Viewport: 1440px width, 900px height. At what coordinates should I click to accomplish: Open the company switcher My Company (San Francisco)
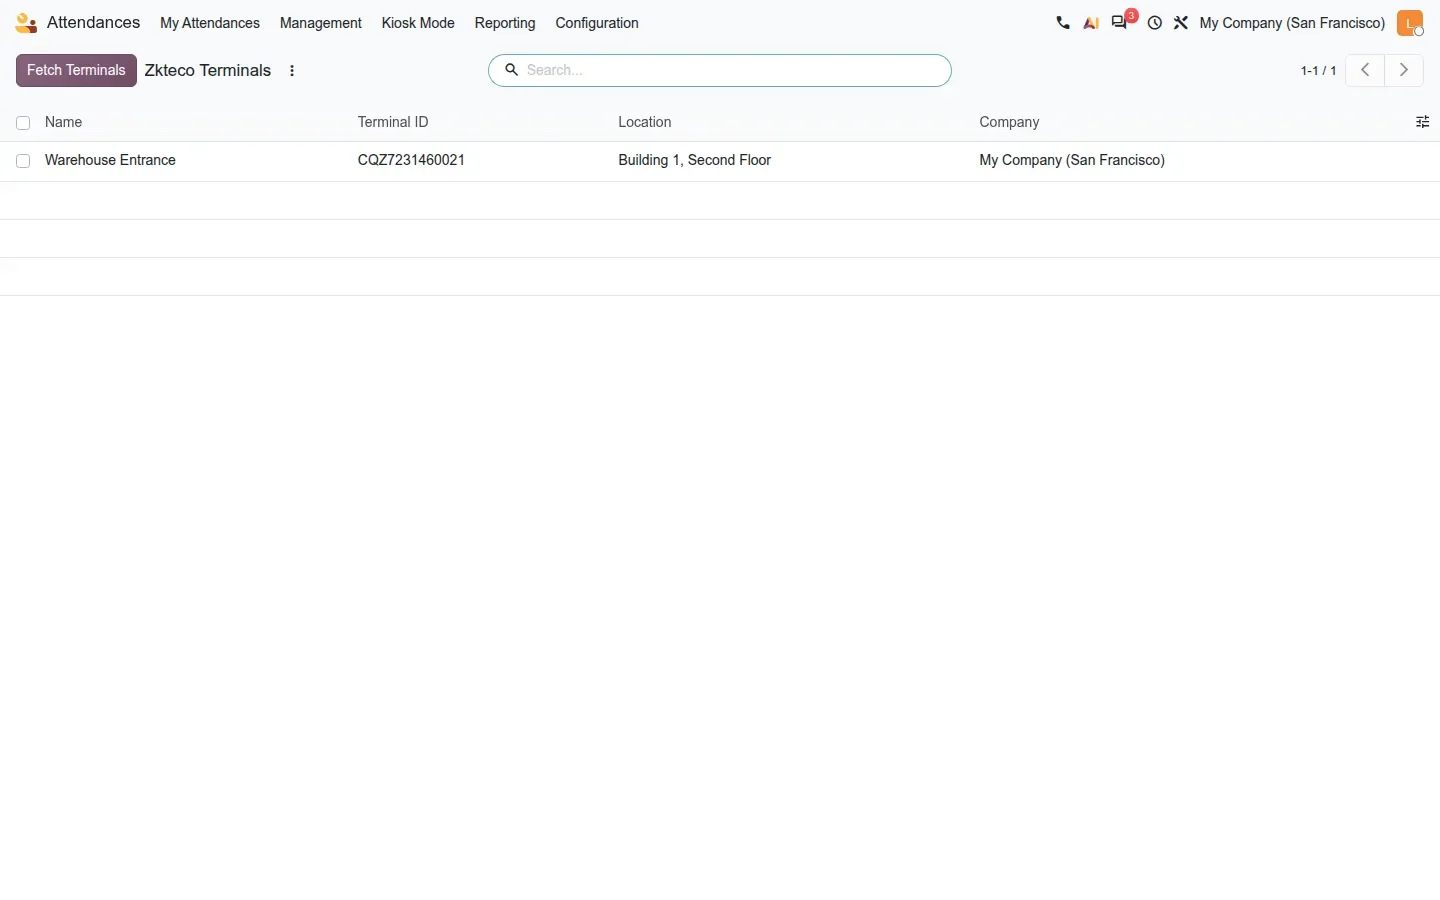[x=1292, y=23]
